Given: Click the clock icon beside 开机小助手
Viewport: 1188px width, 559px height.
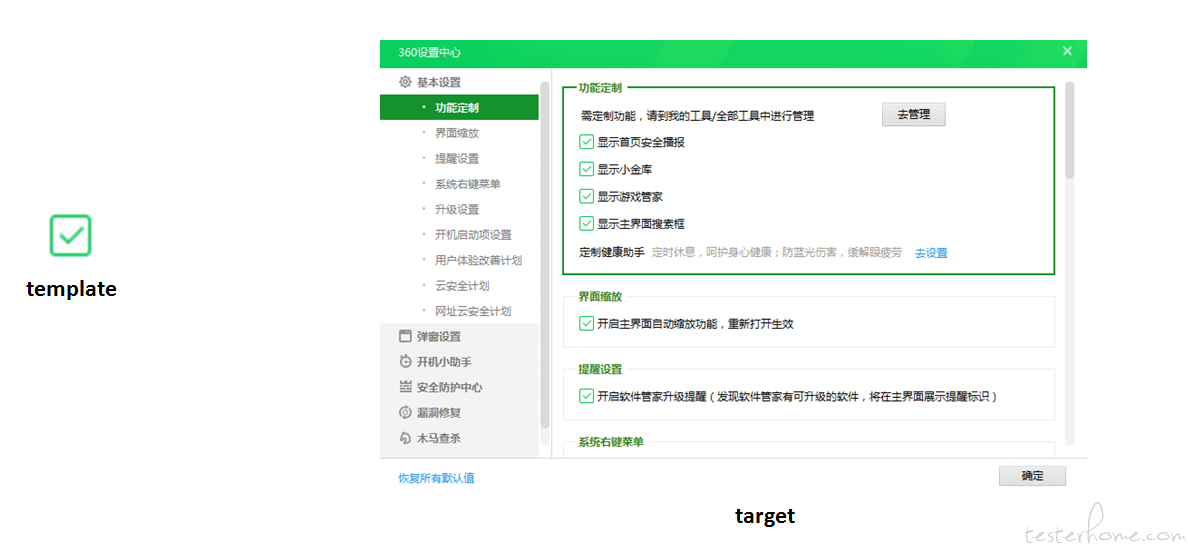Looking at the screenshot, I should 405,361.
